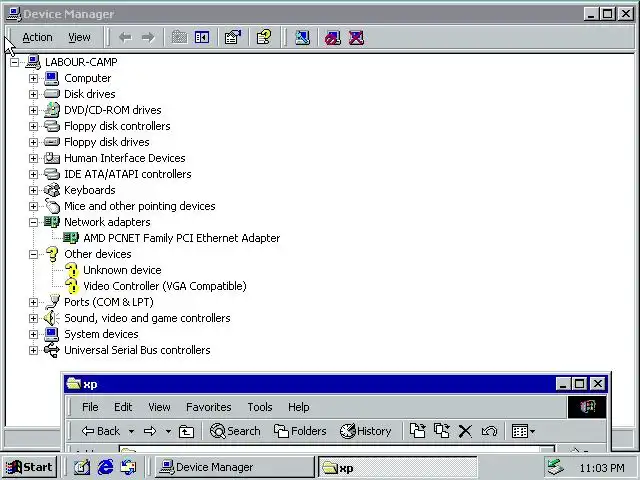Click the Keyboards category icon

(51, 190)
